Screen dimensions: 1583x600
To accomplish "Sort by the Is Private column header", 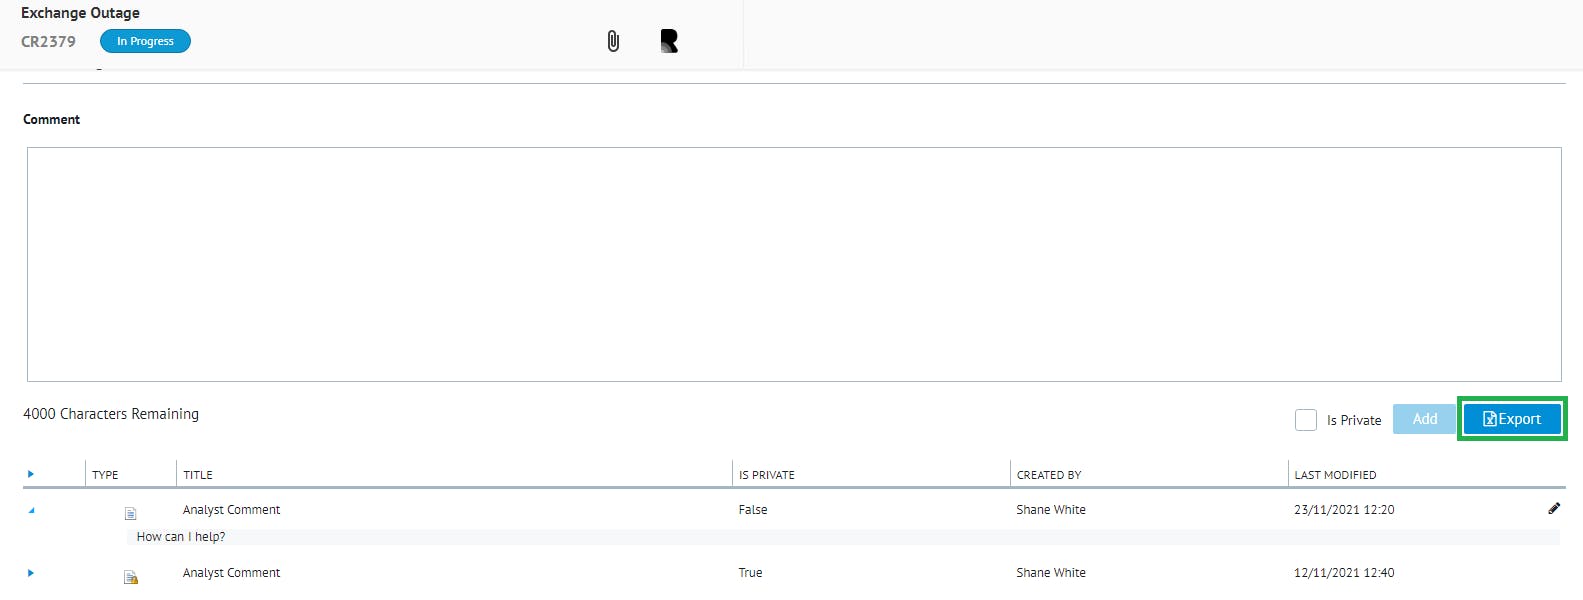I will point(766,475).
